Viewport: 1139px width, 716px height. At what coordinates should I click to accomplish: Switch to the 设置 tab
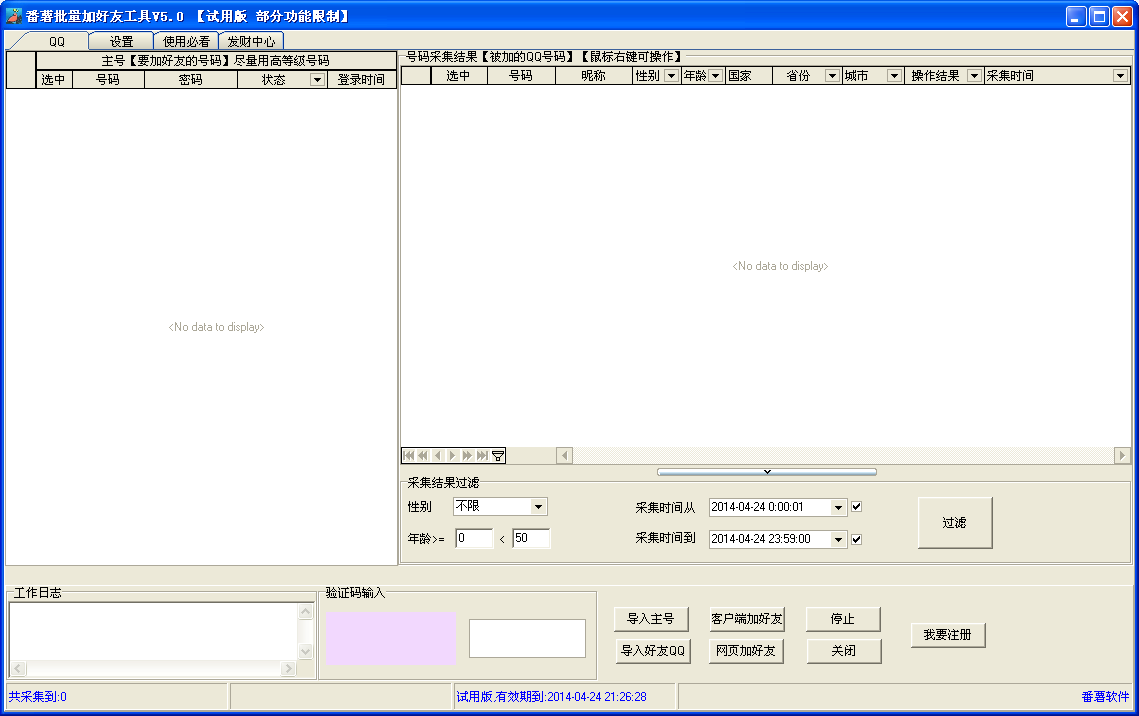121,41
